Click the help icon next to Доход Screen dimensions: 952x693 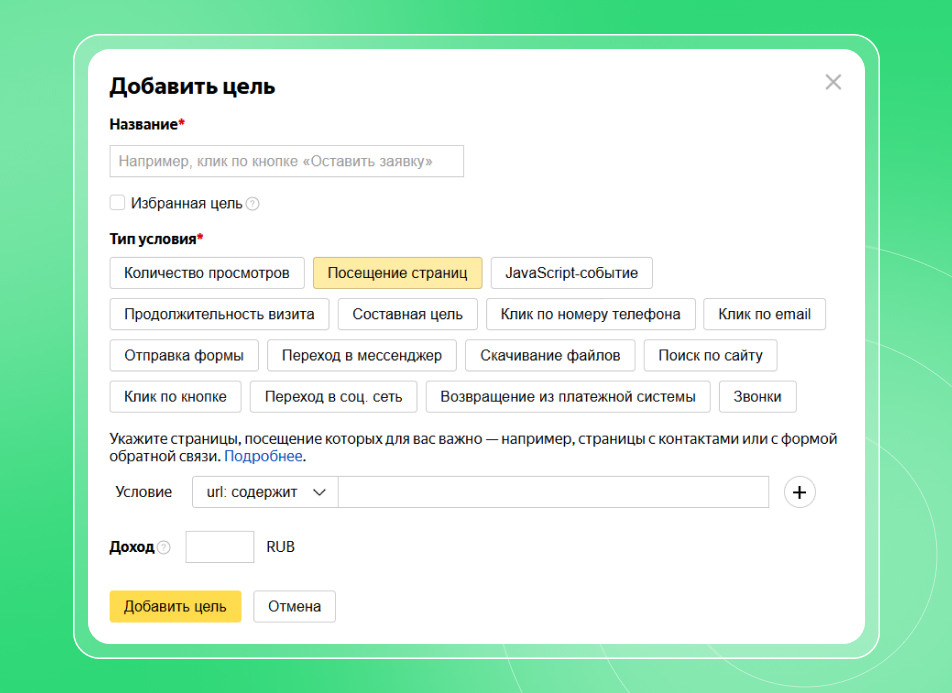click(x=163, y=547)
